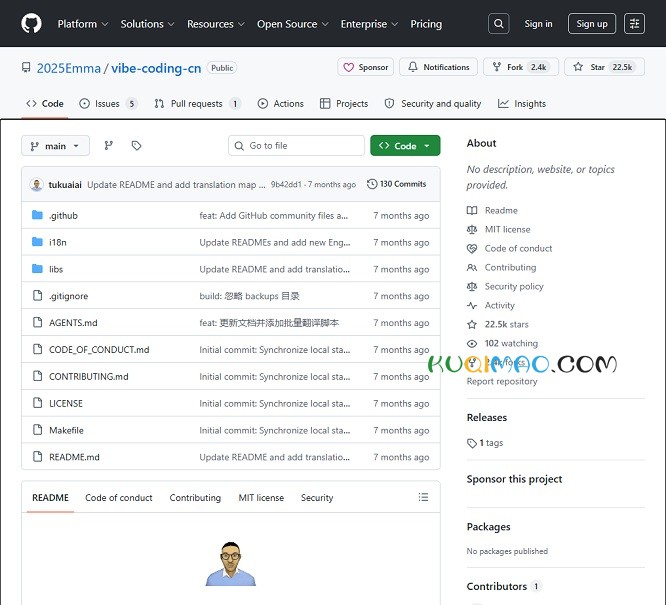The height and width of the screenshot is (605, 666).
Task: Open CODE_OF_CONDUCT.md in file list
Action: click(99, 350)
